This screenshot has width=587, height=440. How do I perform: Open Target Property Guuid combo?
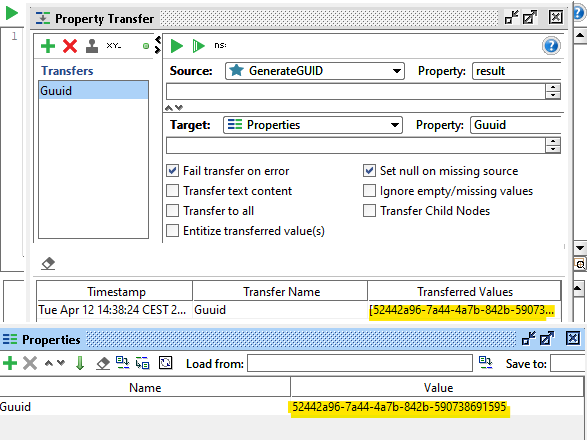click(516, 125)
